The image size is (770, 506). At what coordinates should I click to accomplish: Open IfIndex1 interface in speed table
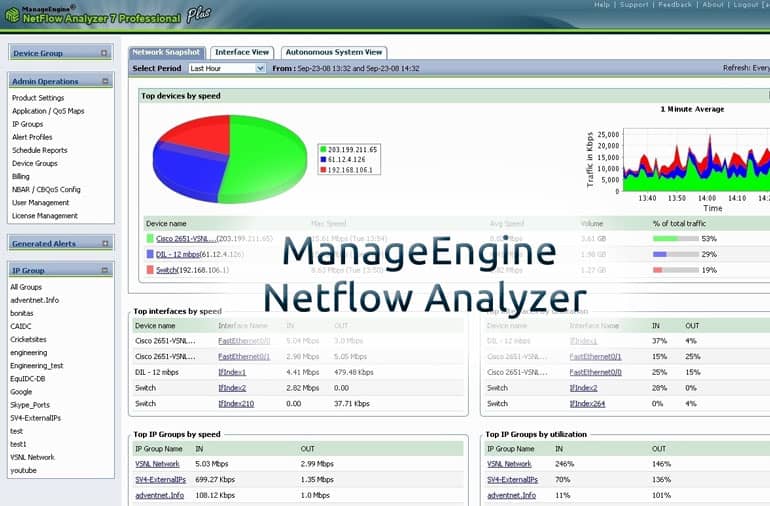[x=232, y=372]
